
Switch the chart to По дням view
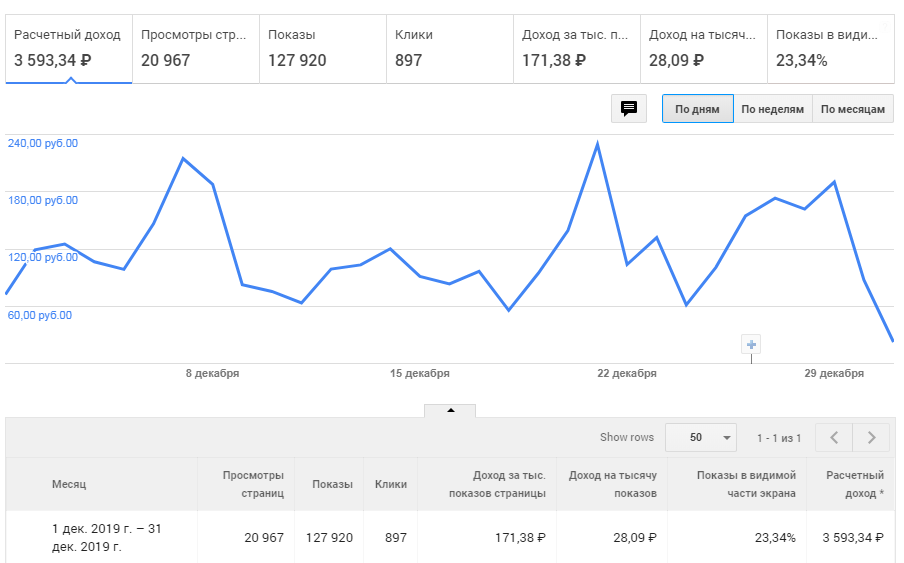point(697,109)
